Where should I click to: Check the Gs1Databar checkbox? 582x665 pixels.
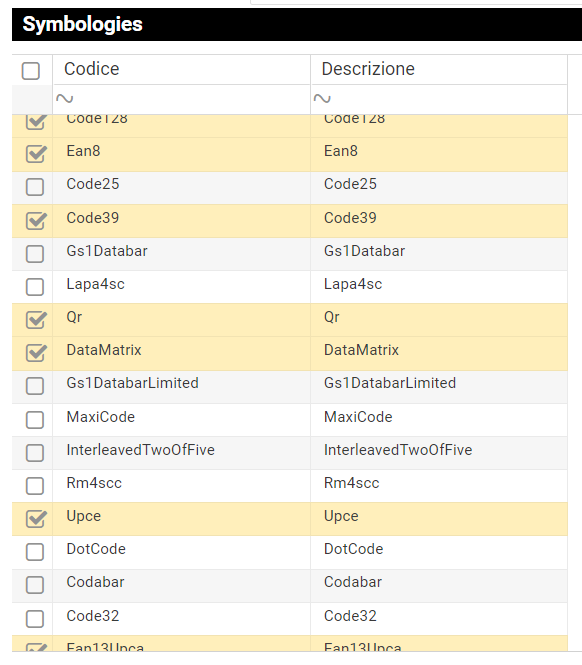coord(35,254)
